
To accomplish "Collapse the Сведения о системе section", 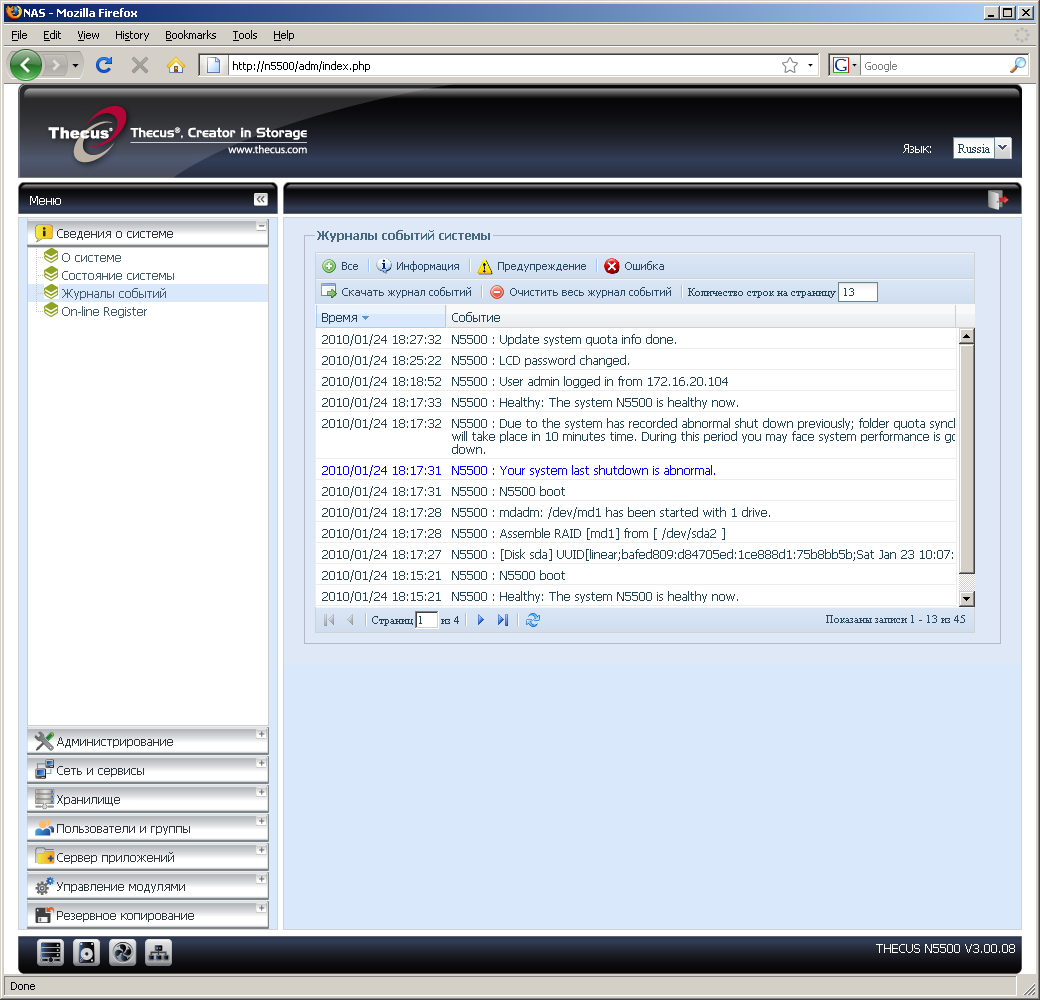I will (261, 226).
